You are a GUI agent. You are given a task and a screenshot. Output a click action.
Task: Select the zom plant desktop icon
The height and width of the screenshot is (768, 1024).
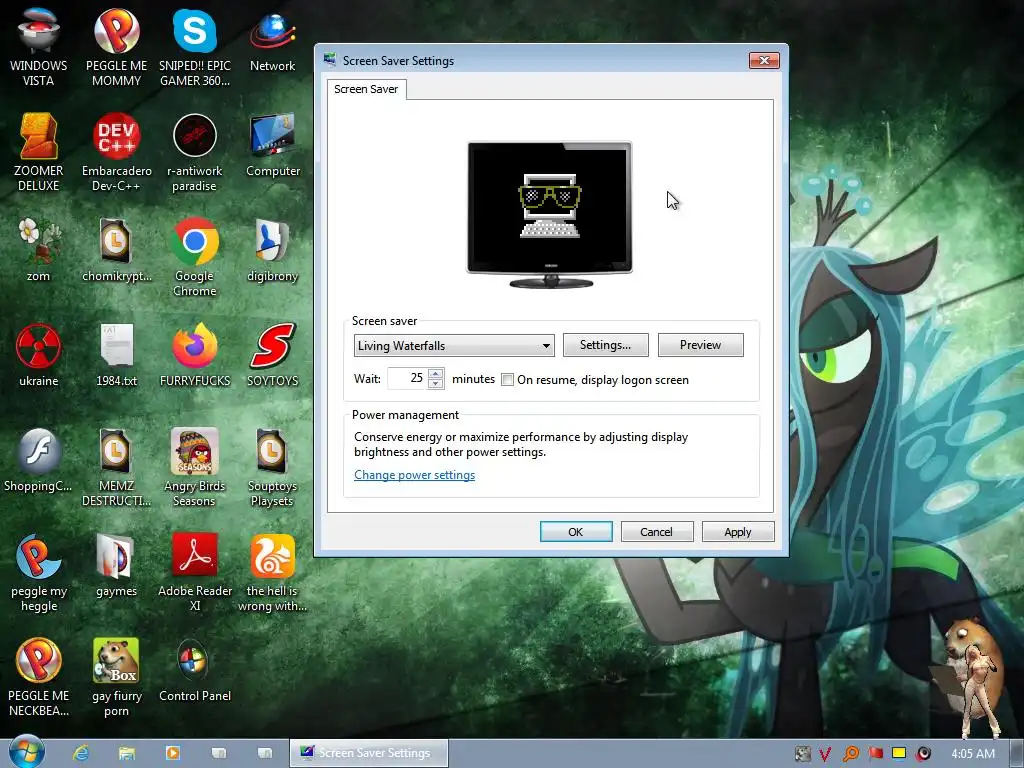39,249
